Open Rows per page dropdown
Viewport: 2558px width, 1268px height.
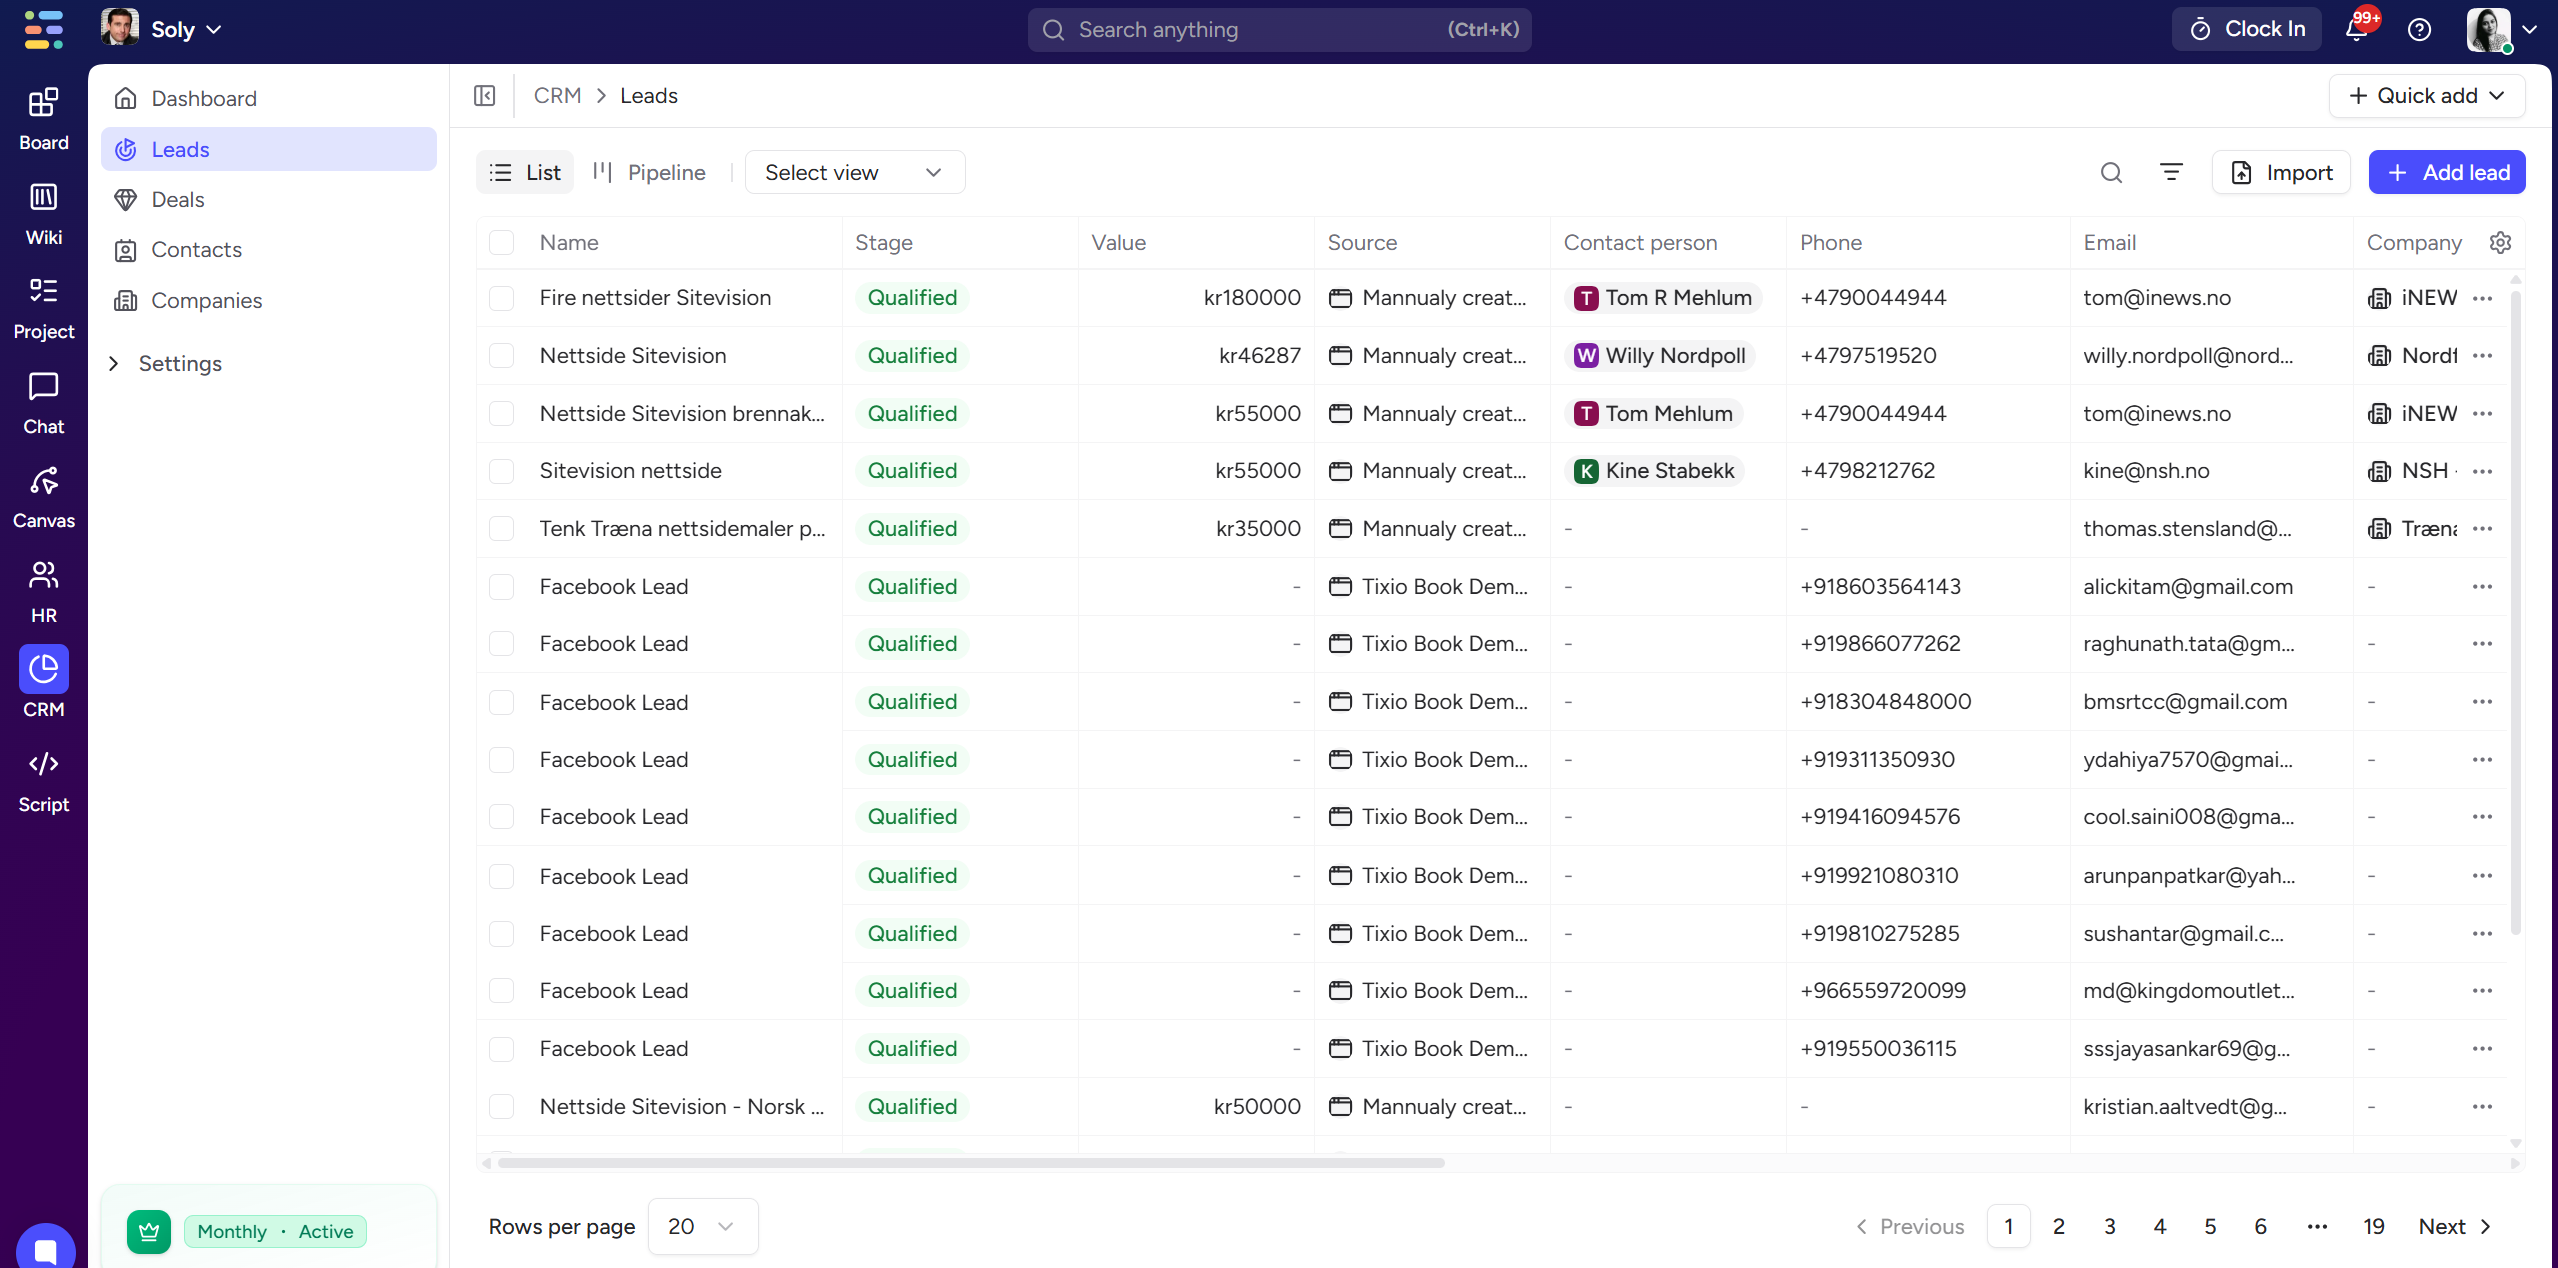(x=702, y=1226)
